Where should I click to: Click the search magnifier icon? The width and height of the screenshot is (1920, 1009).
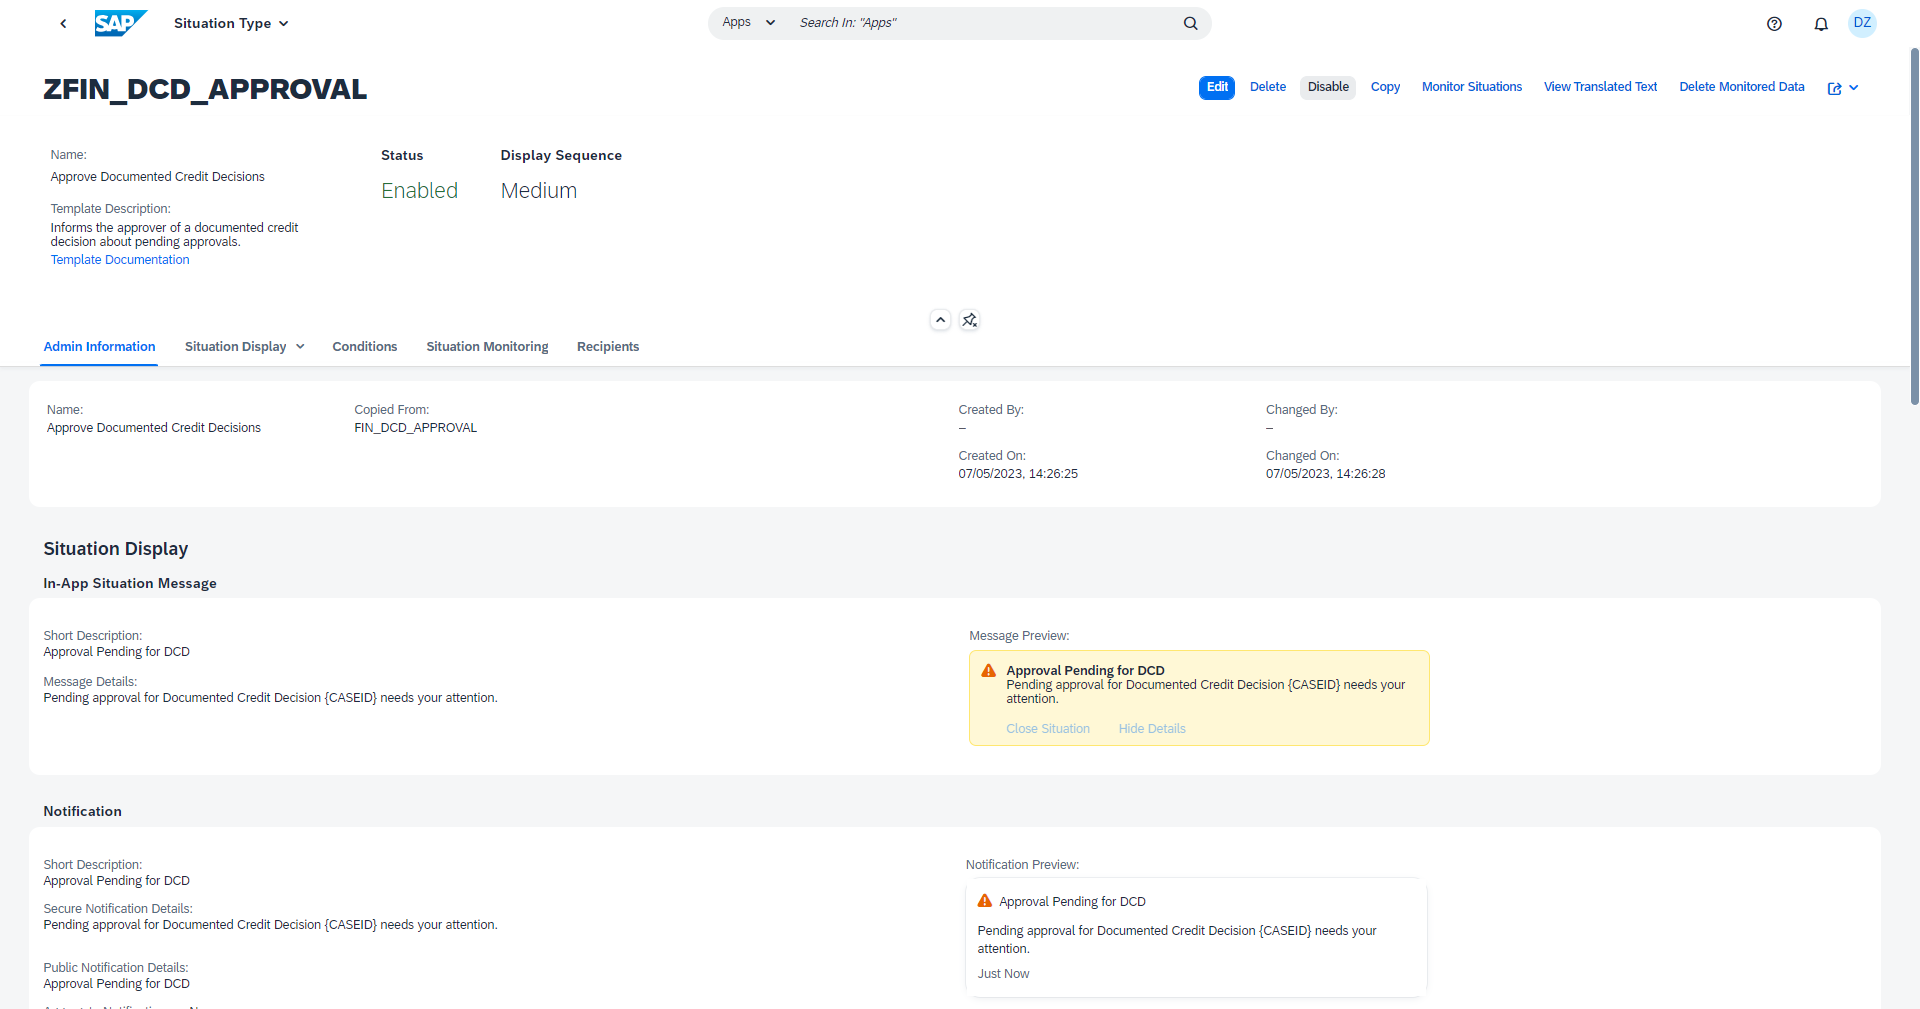(1190, 23)
